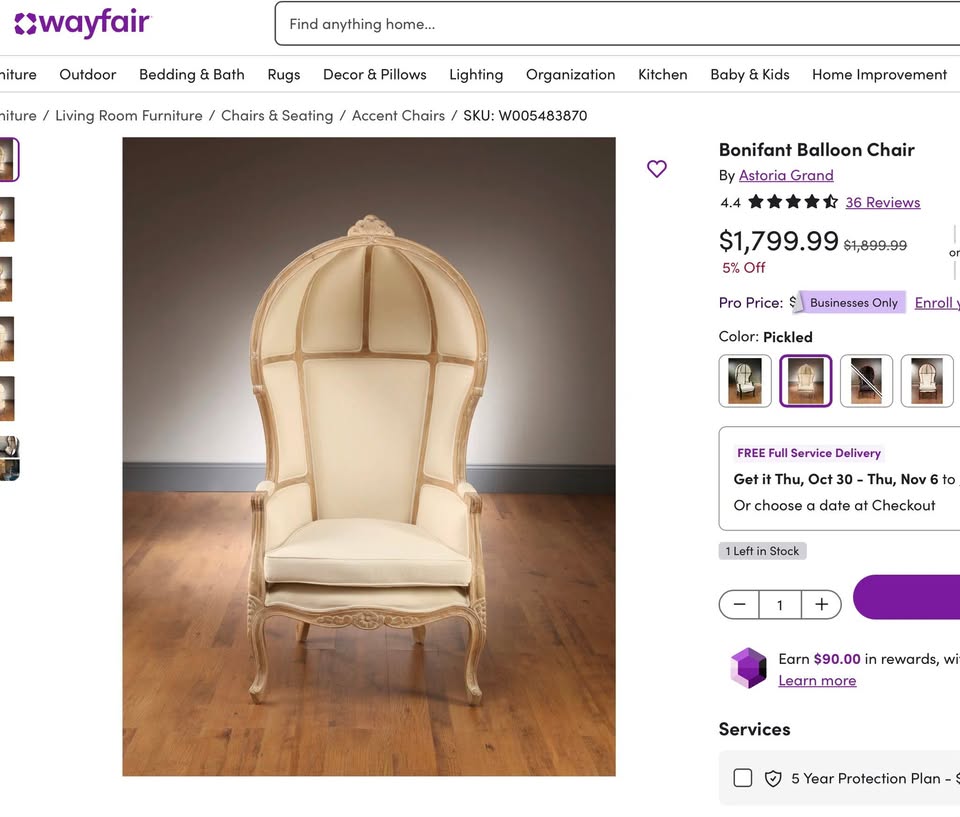Click the Find anything home search field
The image size is (960, 817).
pos(600,24)
